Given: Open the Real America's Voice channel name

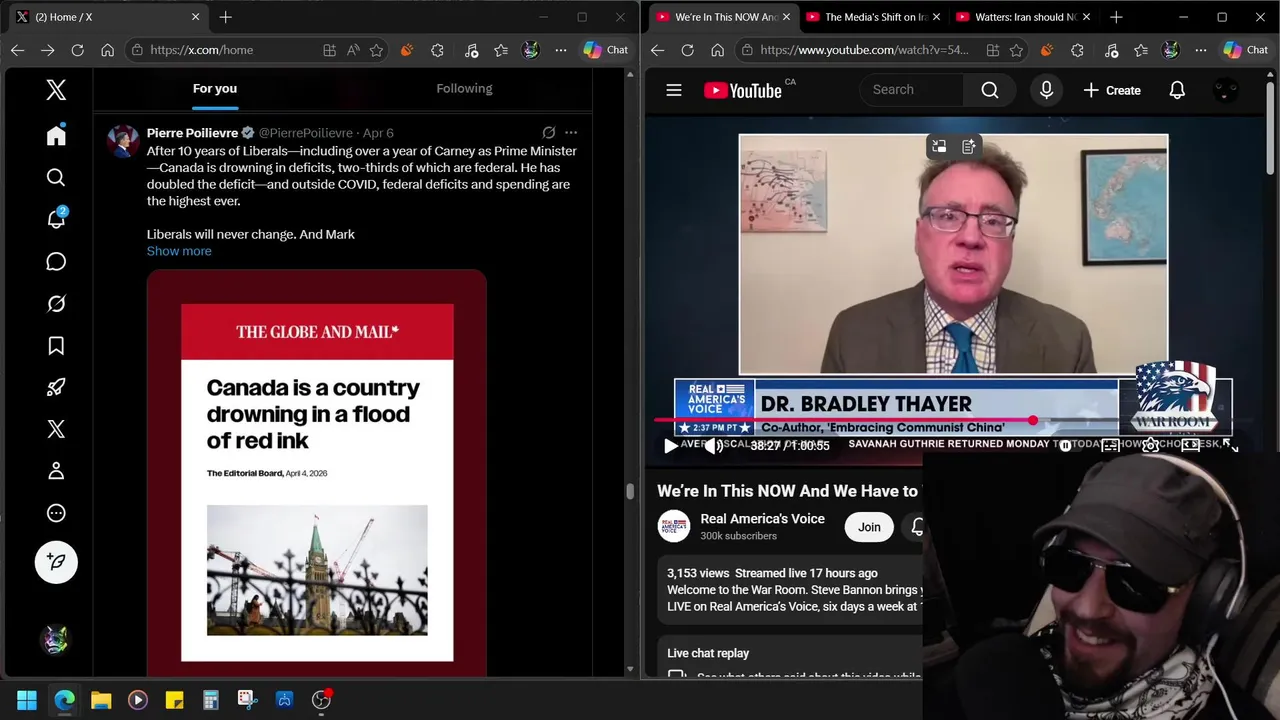Looking at the screenshot, I should [762, 519].
